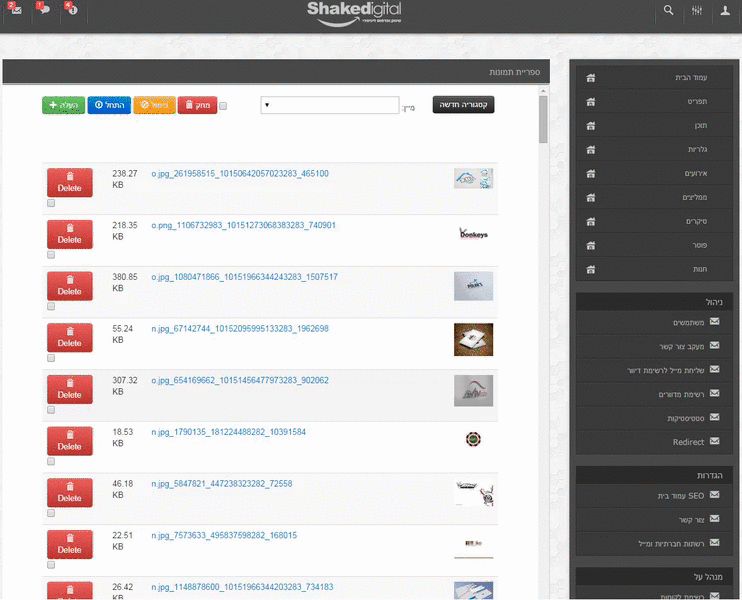Open file link n.jpg_5847821_447238323282_72558
Viewport: 742px width, 600px height.
pyautogui.click(x=222, y=484)
